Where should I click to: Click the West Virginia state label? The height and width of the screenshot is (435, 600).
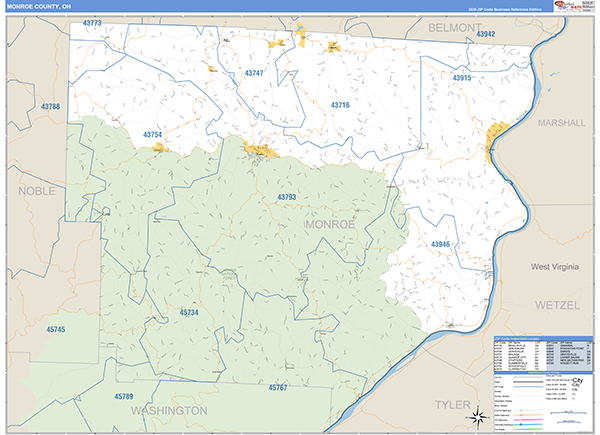point(557,267)
